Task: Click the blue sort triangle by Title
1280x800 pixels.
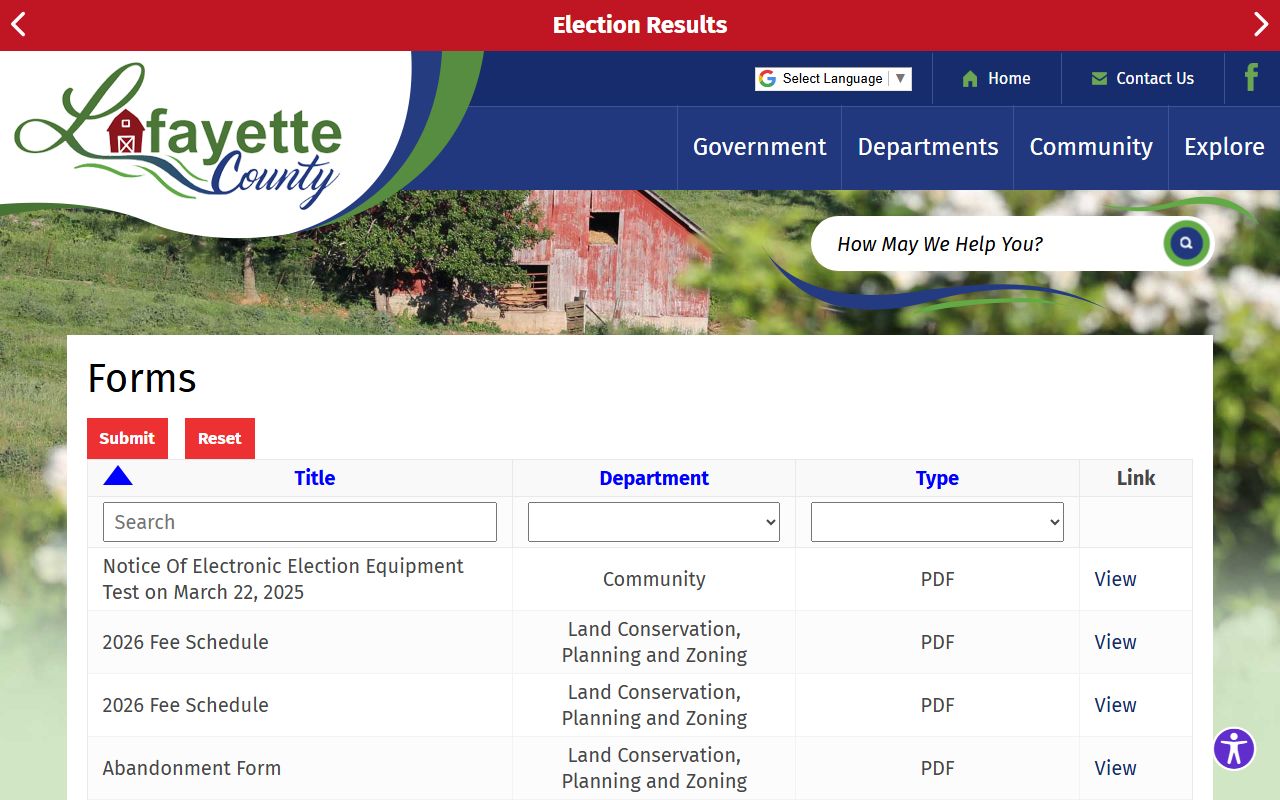Action: click(118, 476)
